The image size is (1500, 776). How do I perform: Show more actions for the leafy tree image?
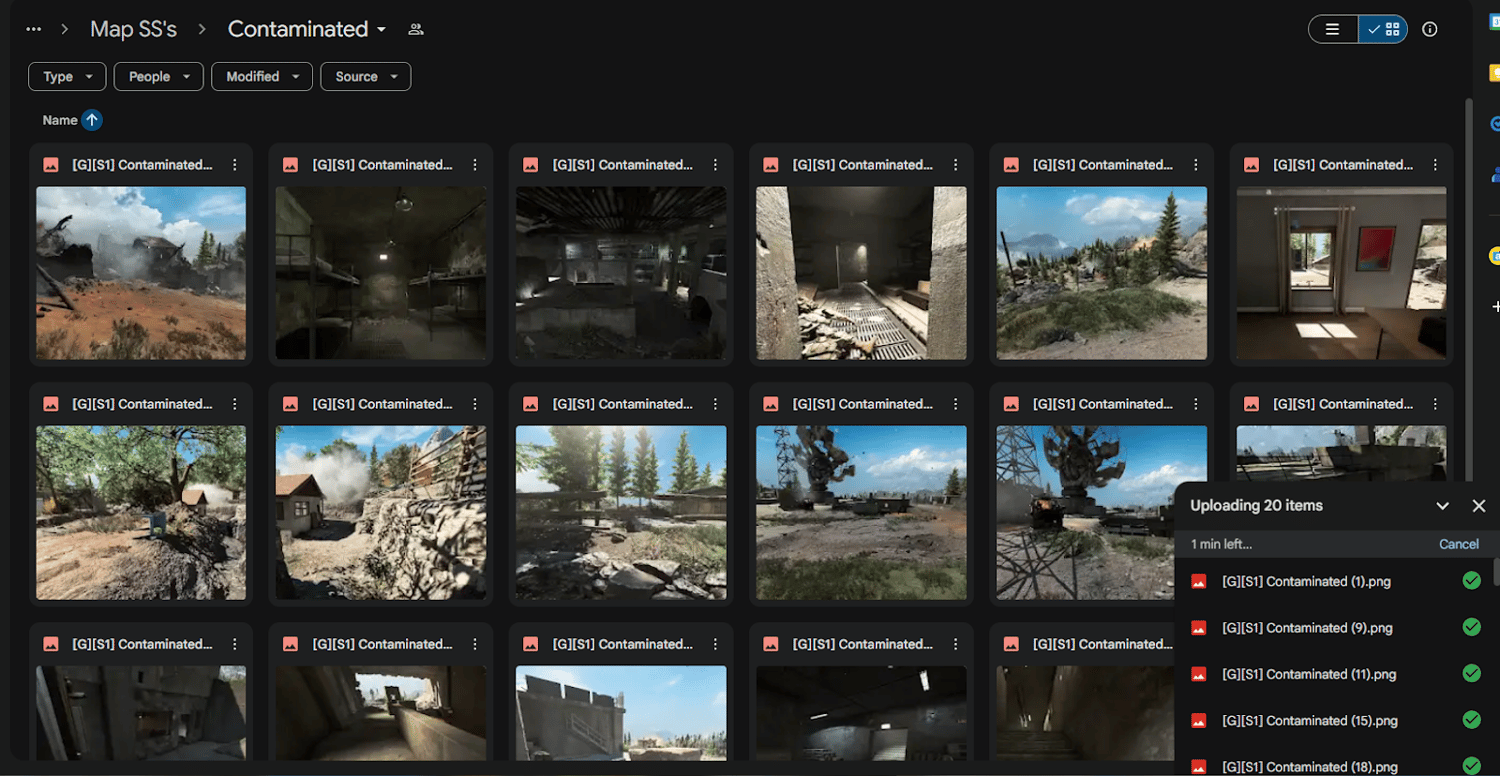pos(235,404)
